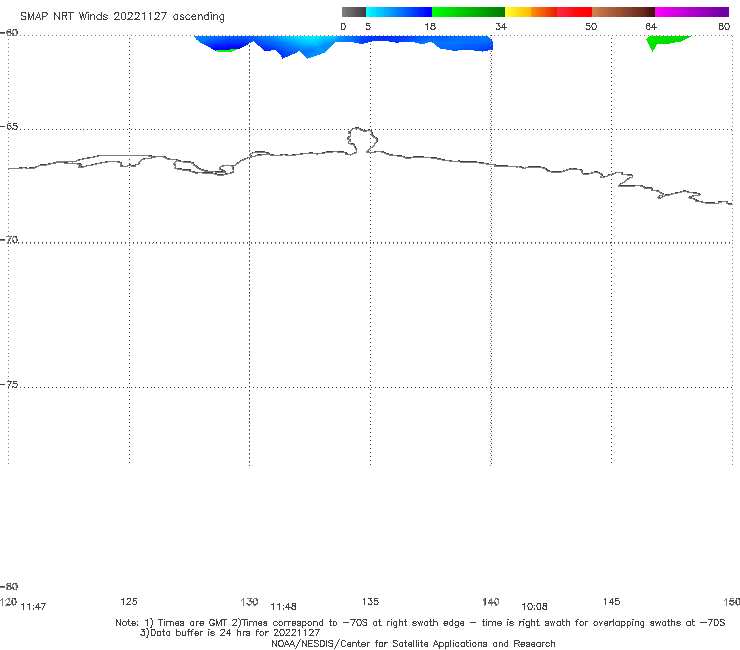
Task: Click the peninsula bump on the coastline near 135
Action: point(362,140)
